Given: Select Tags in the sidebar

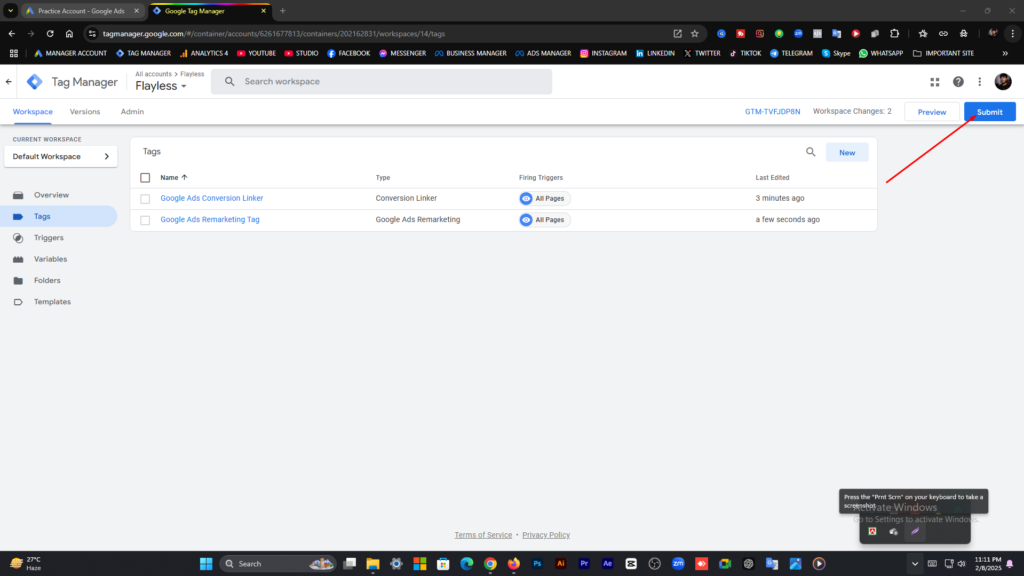Looking at the screenshot, I should [x=59, y=216].
